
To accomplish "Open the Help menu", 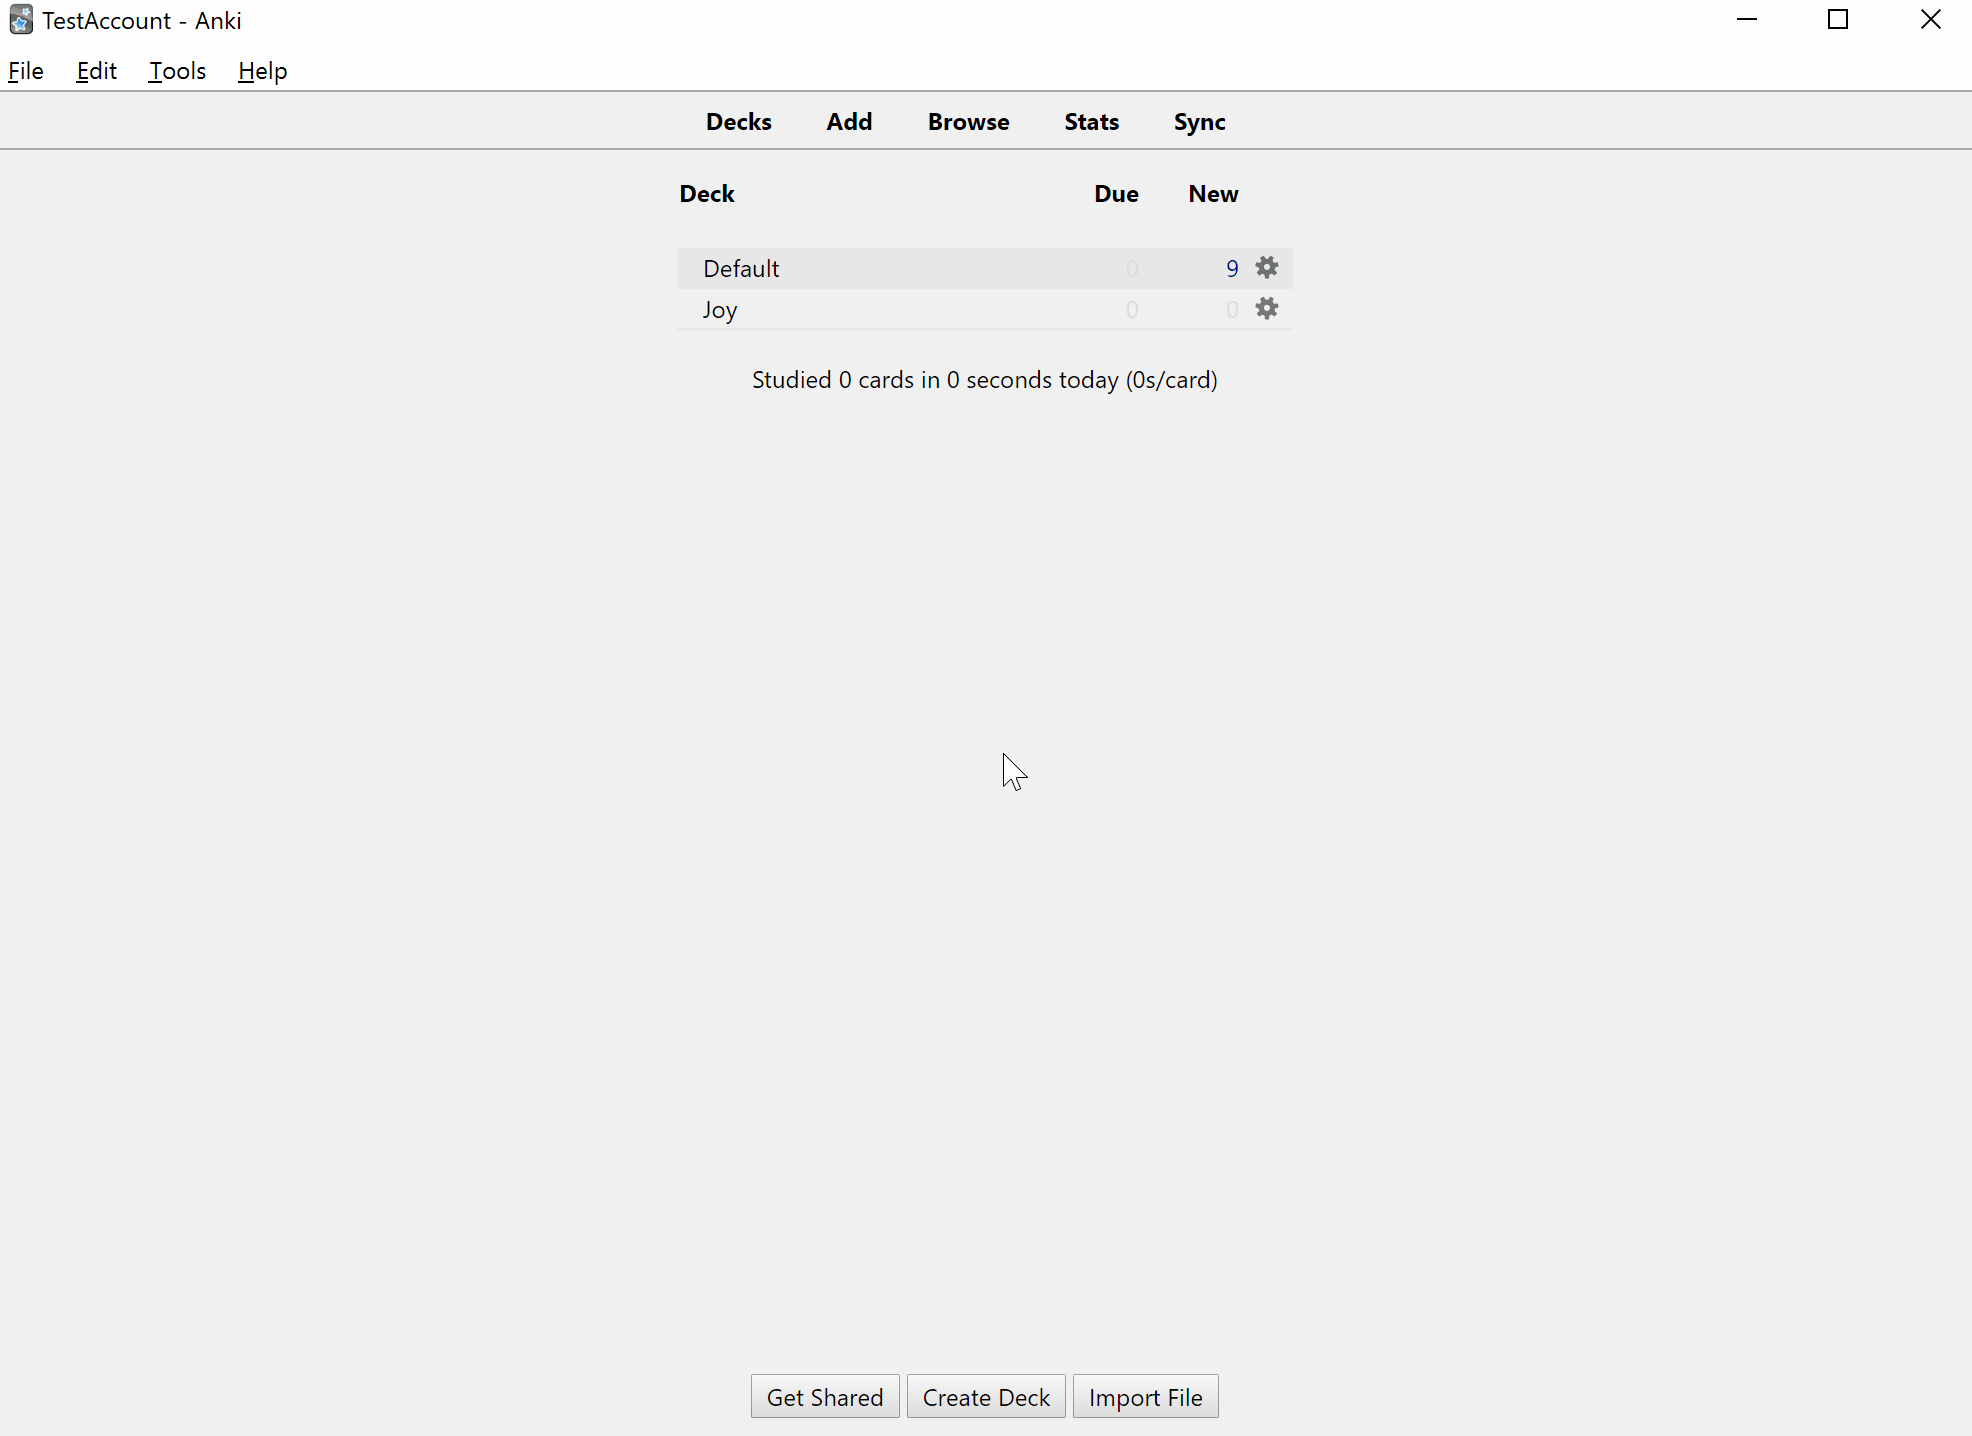I will (x=261, y=70).
